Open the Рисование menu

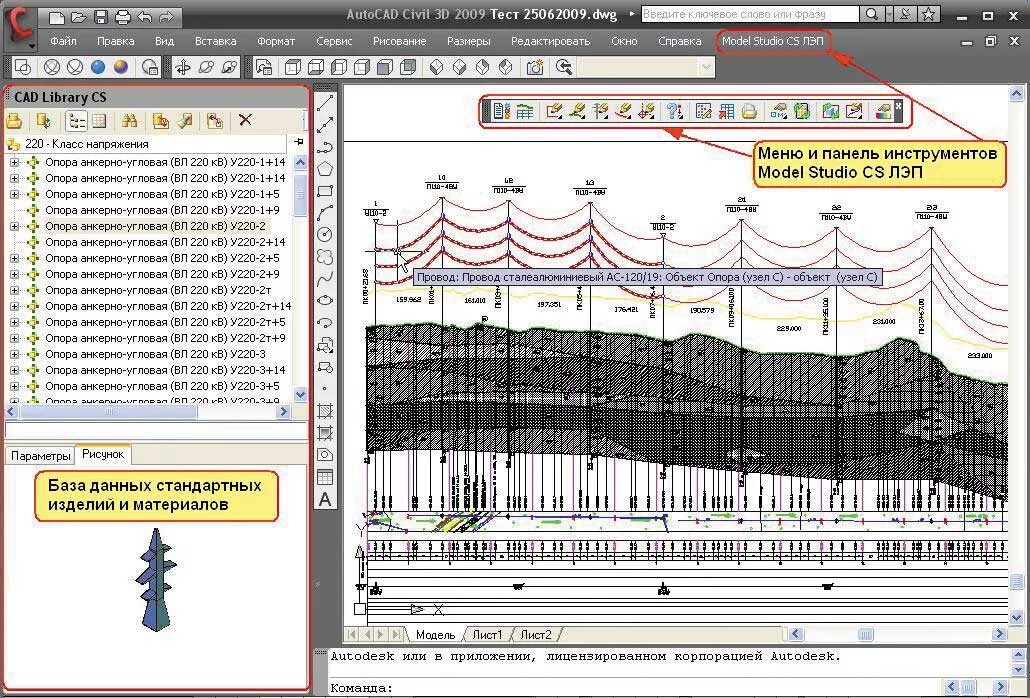(x=399, y=41)
